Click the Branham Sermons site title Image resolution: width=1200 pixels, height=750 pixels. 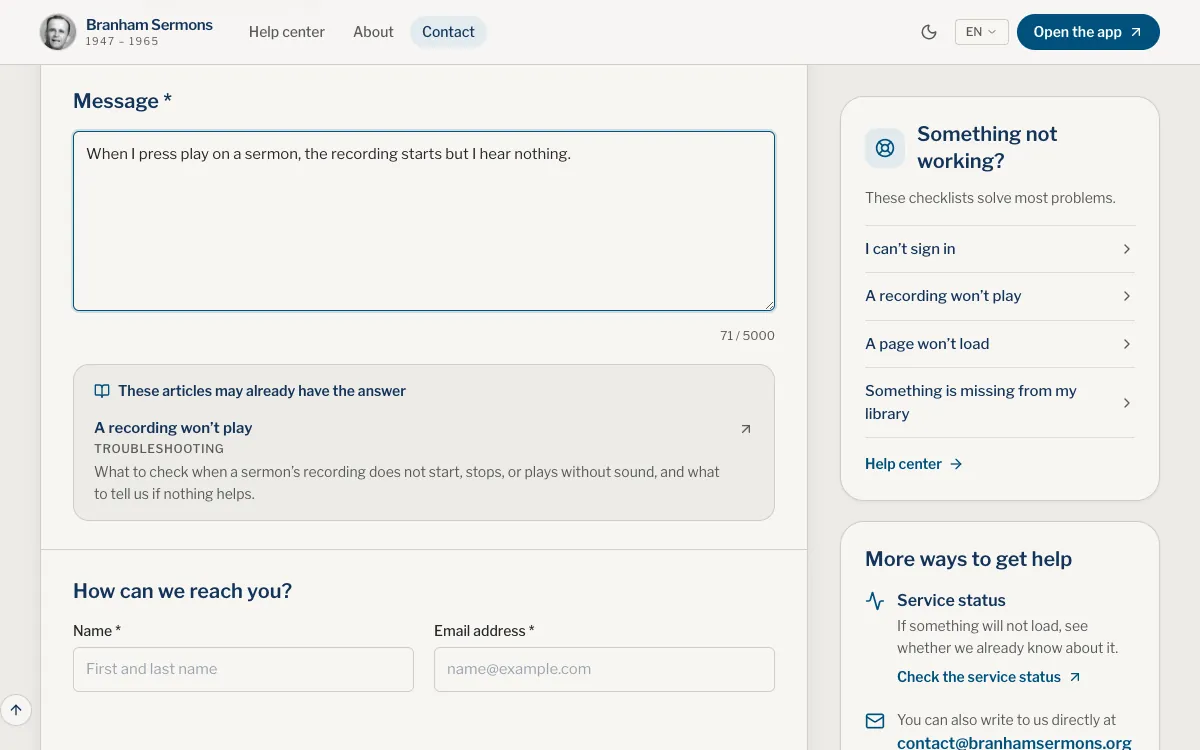149,25
